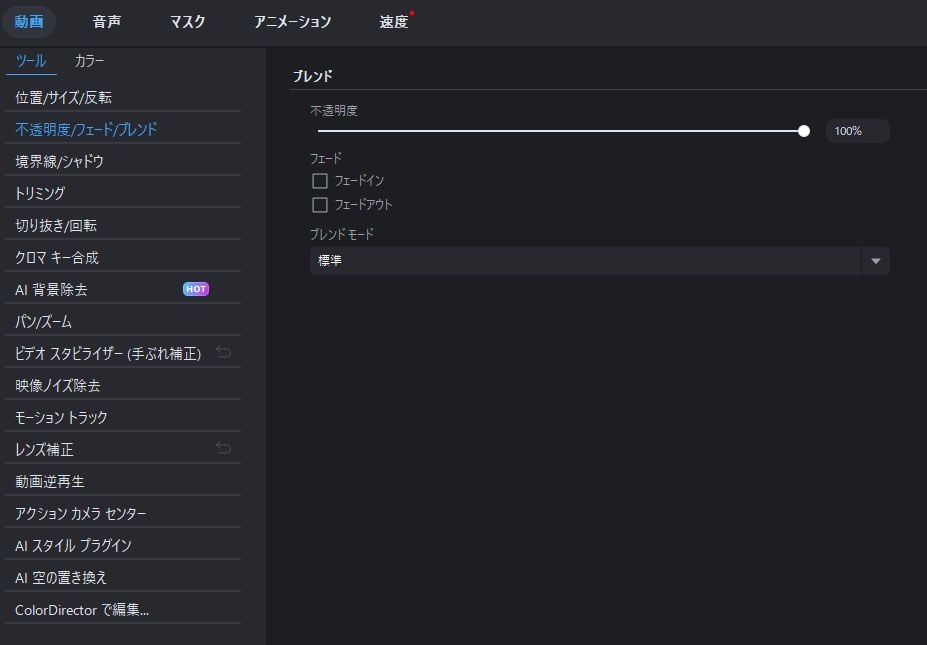The width and height of the screenshot is (927, 645).
Task: Switch to the カラー tab in the sidebar
Action: click(89, 61)
